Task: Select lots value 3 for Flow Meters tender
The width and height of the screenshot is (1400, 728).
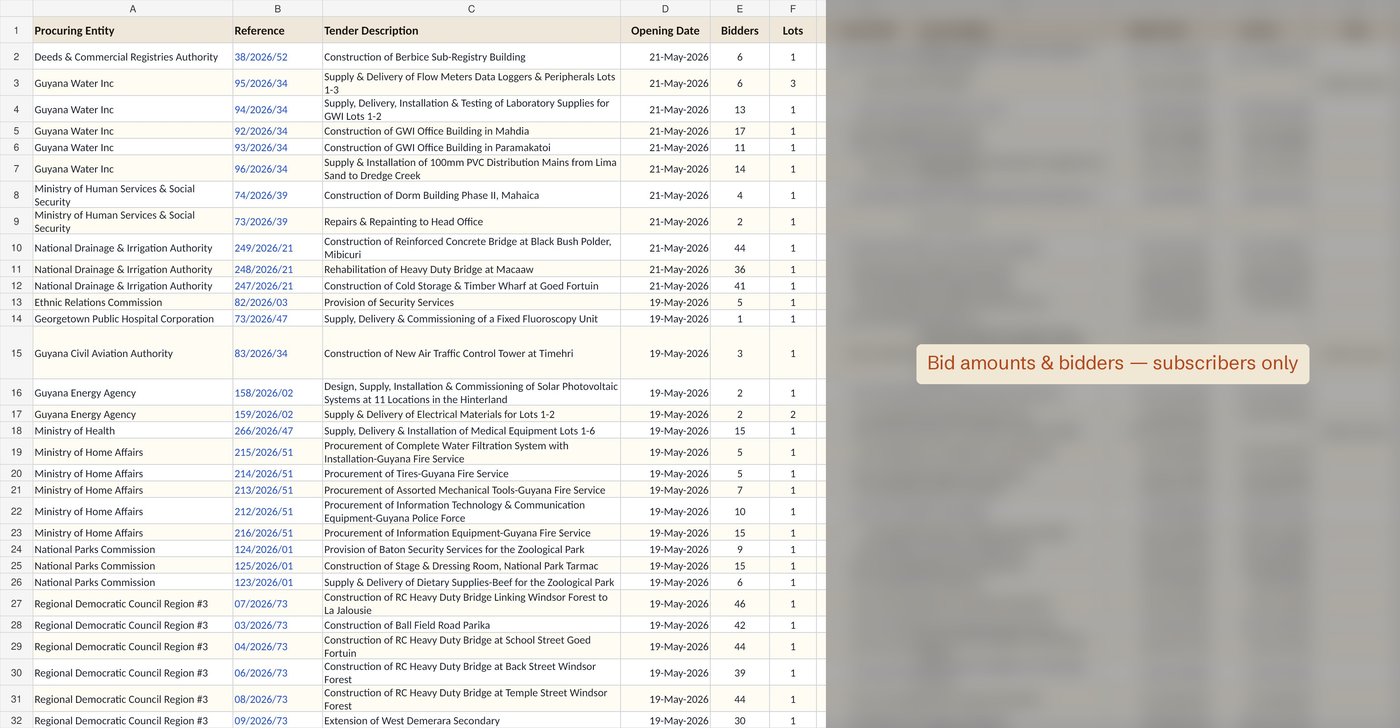Action: tap(793, 83)
